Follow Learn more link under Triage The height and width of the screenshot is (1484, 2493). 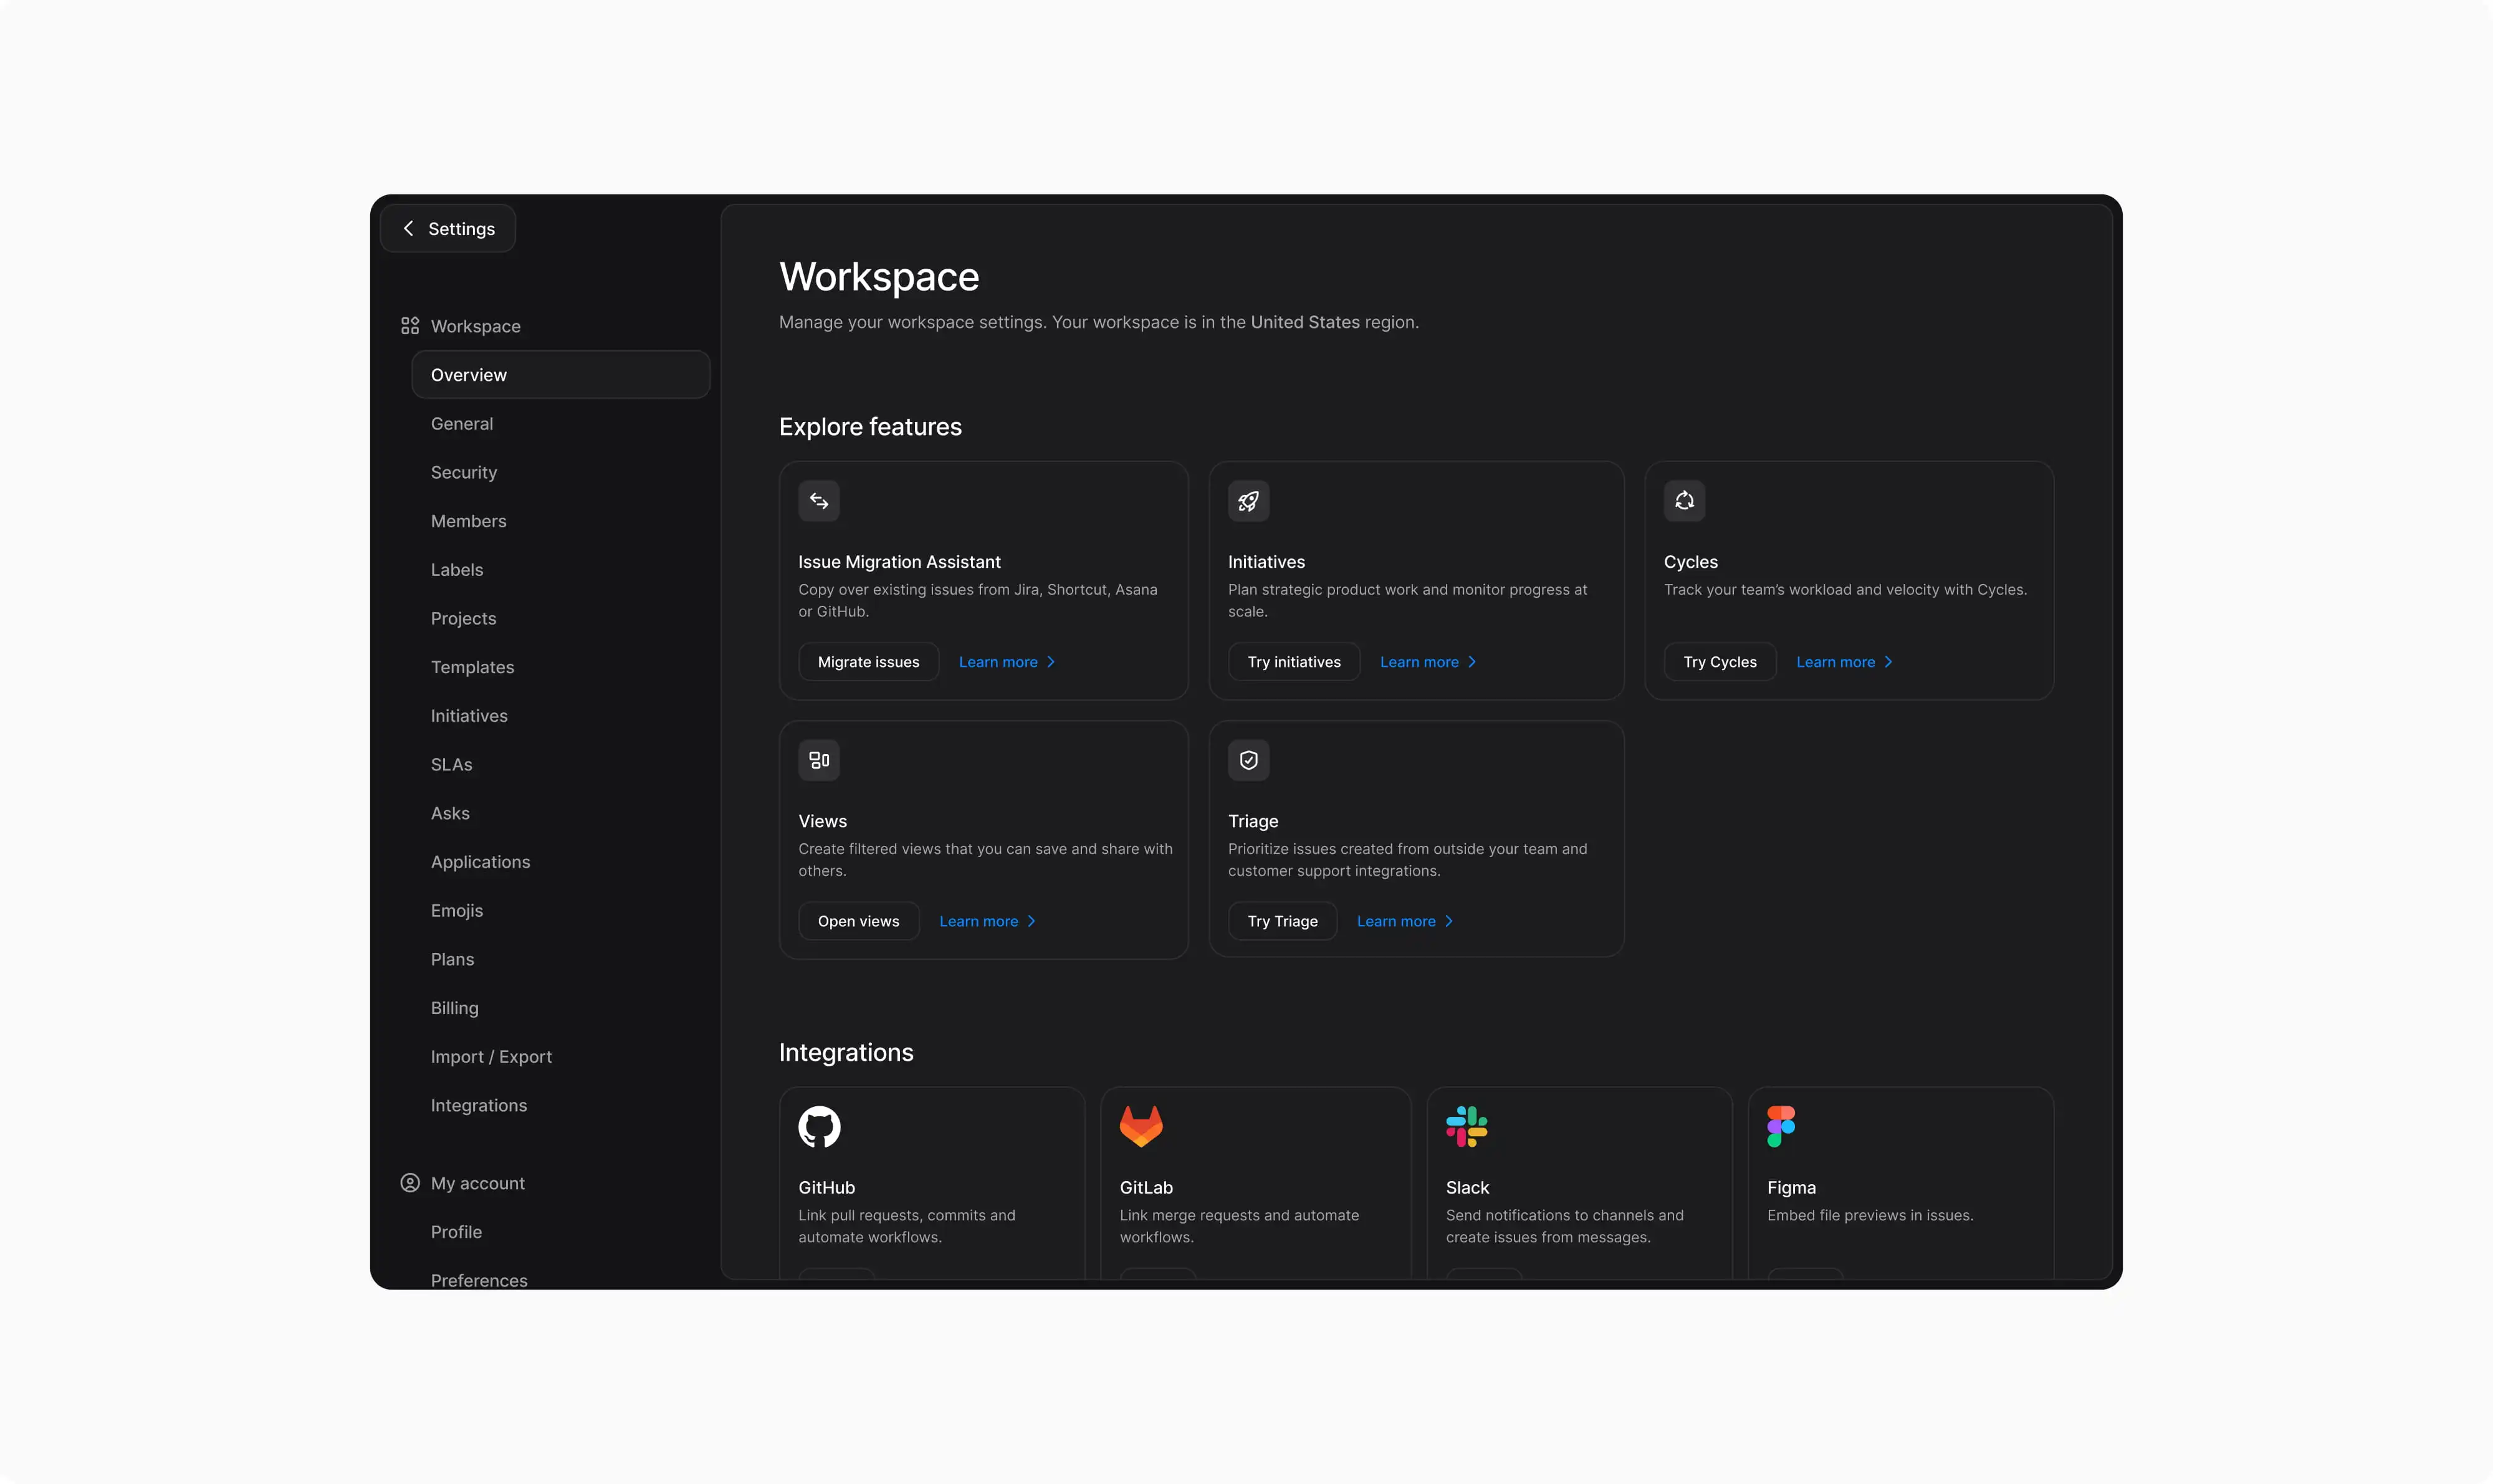tap(1404, 921)
